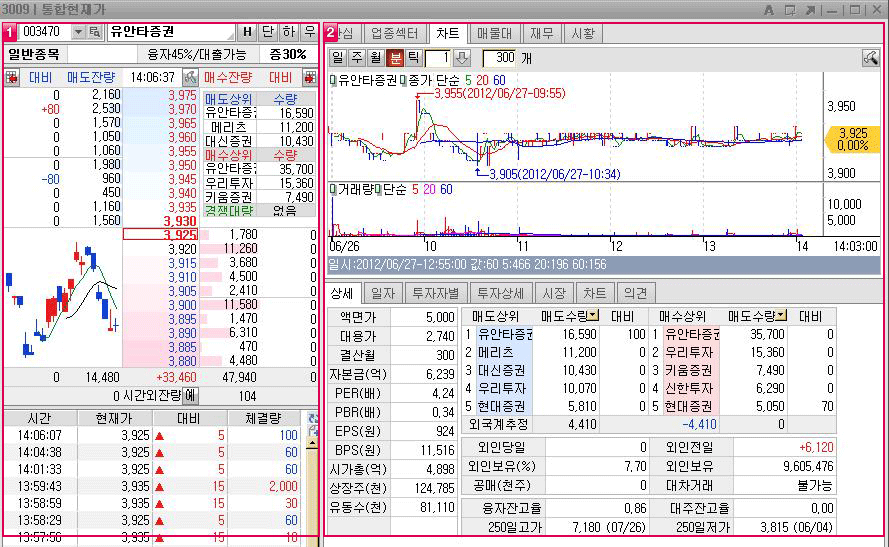Open 매도수량 column dropdown under 매도상위

point(593,315)
